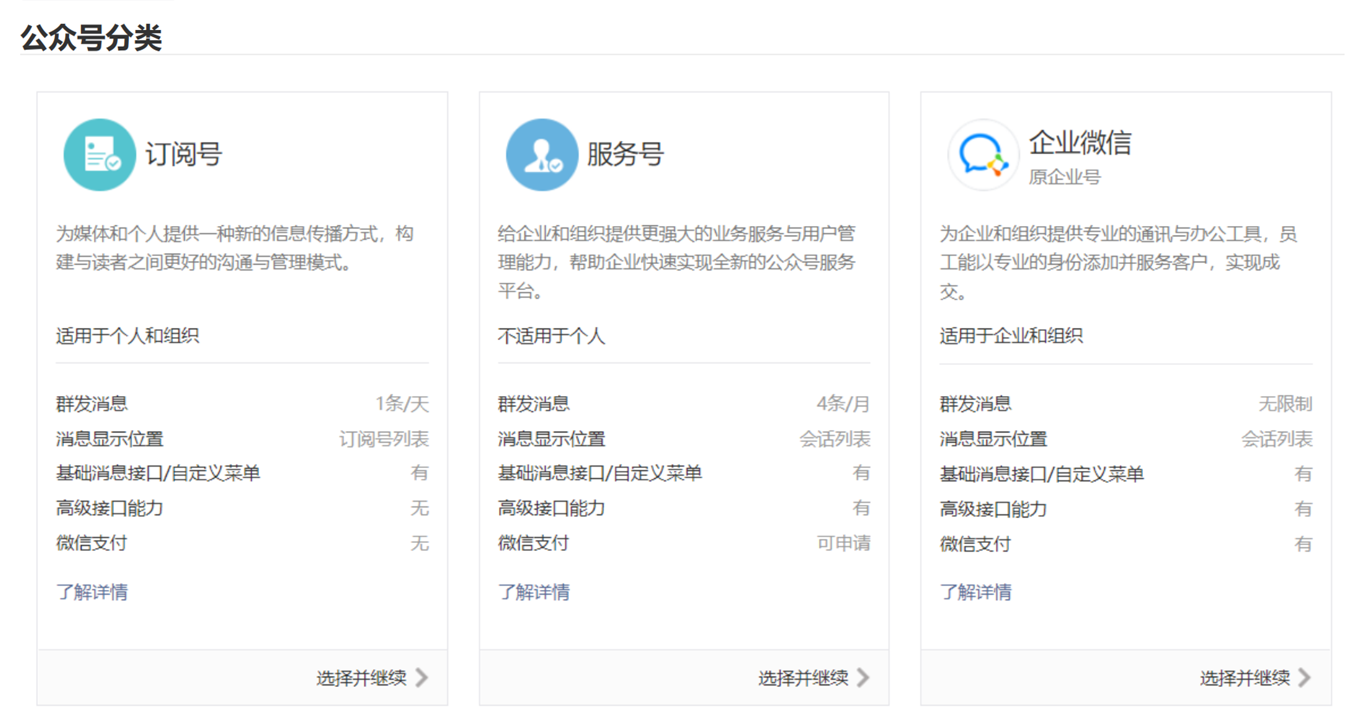Click 不适用于个人 text
Image resolution: width=1360 pixels, height=722 pixels.
click(x=552, y=336)
